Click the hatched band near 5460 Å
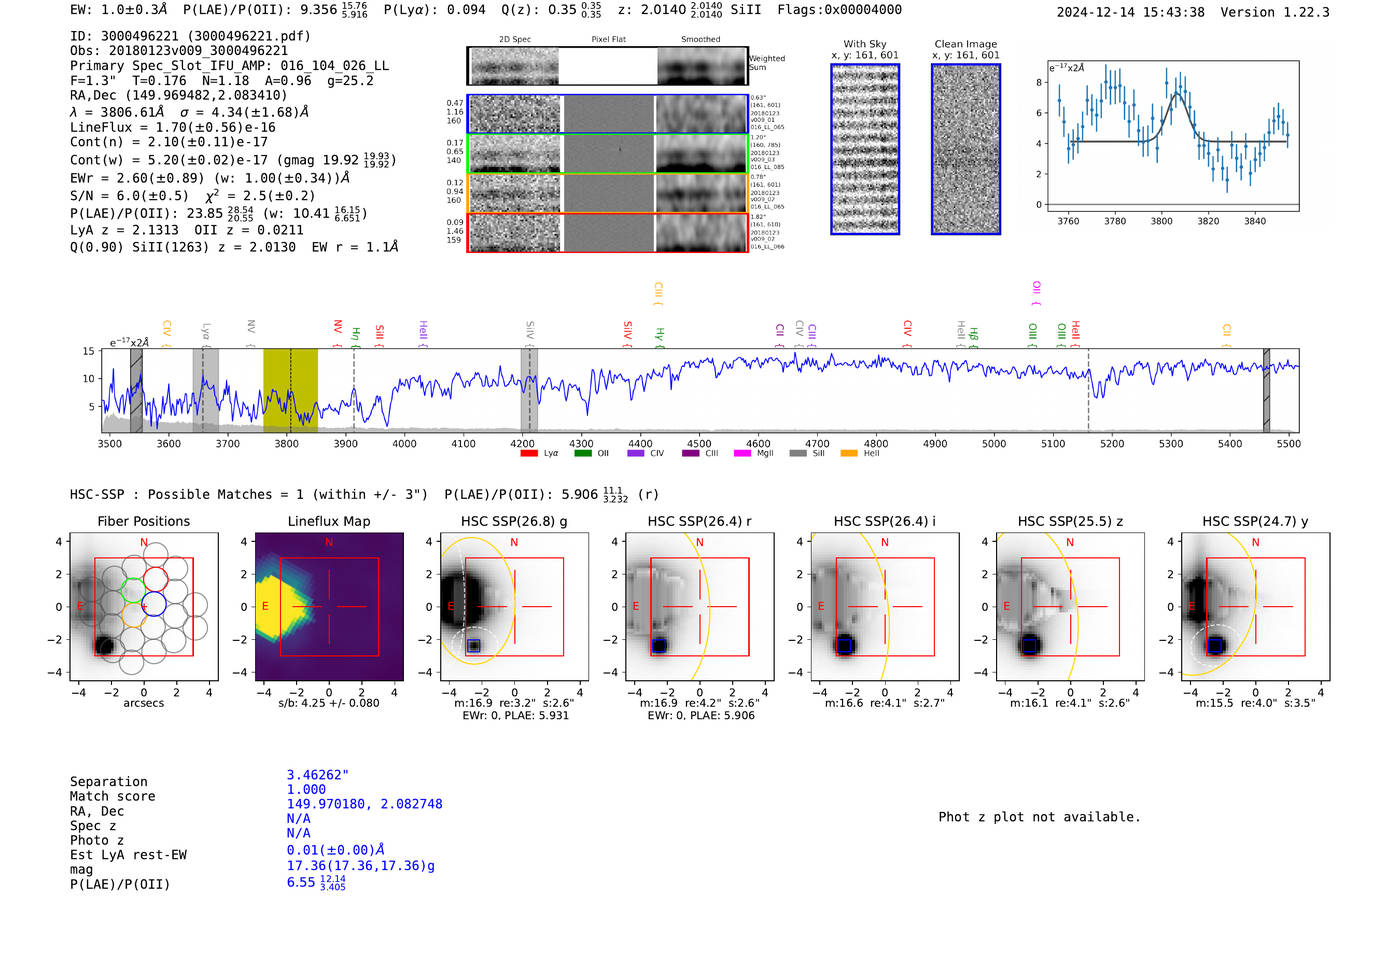Screen dimensions: 1400x953 pyautogui.click(x=1266, y=390)
